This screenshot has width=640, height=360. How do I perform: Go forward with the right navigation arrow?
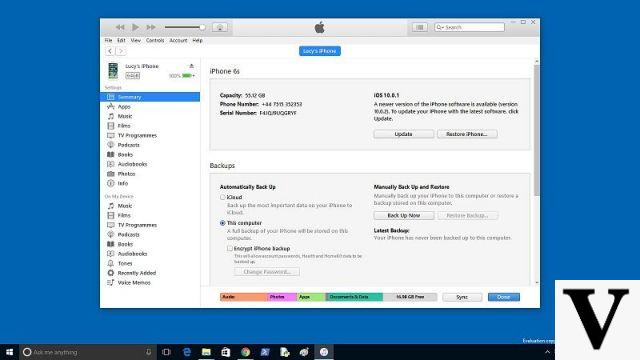point(120,51)
